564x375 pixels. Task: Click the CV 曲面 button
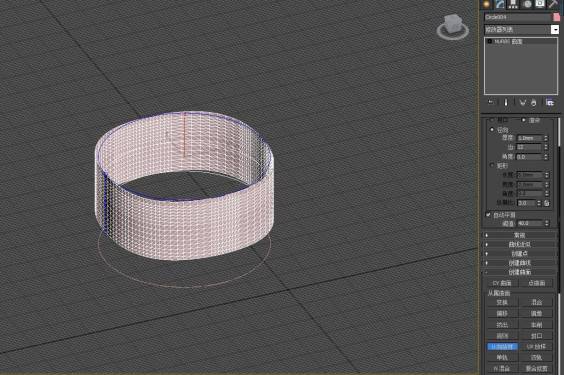tap(502, 283)
